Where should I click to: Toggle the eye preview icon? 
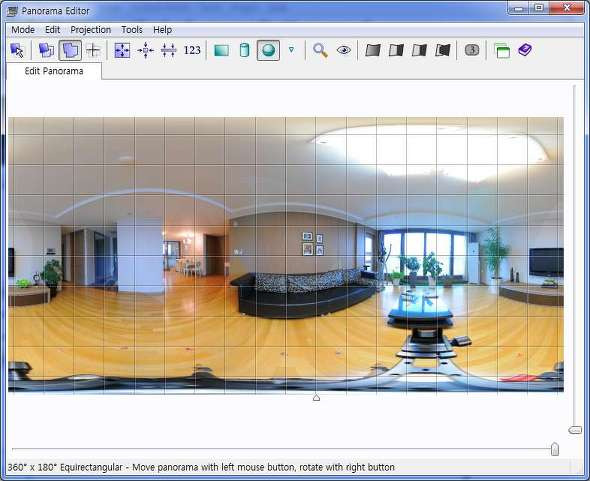344,50
